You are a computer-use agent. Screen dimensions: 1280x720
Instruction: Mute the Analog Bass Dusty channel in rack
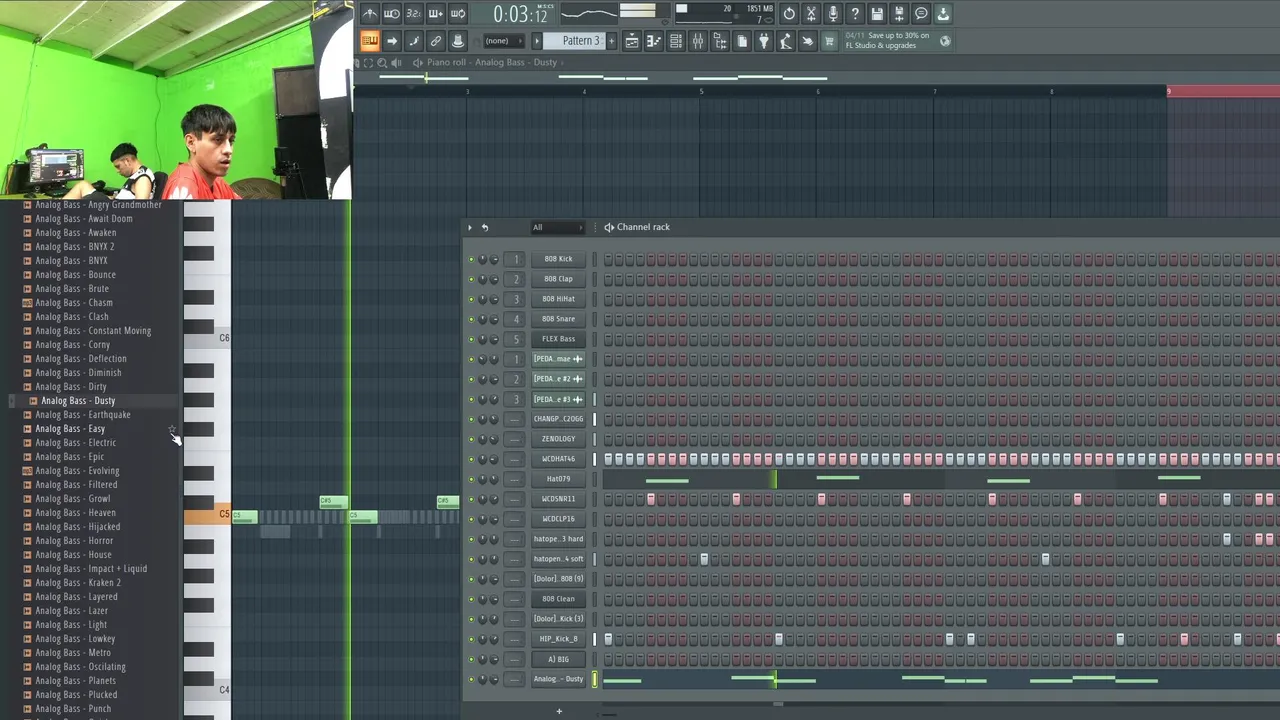point(471,679)
